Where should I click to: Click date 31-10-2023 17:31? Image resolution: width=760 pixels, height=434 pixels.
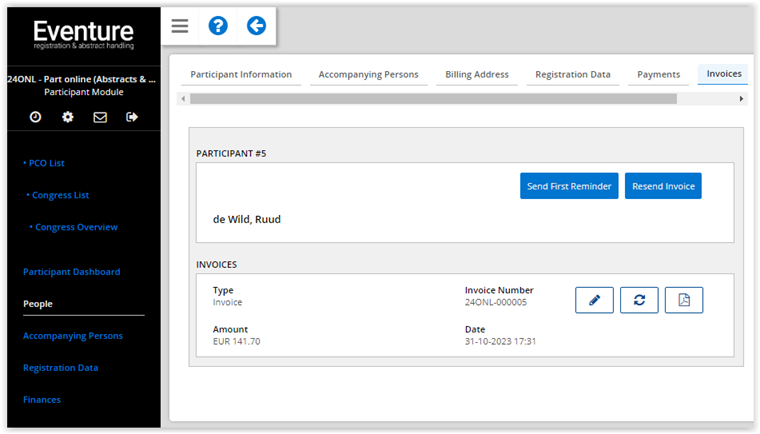coord(500,342)
